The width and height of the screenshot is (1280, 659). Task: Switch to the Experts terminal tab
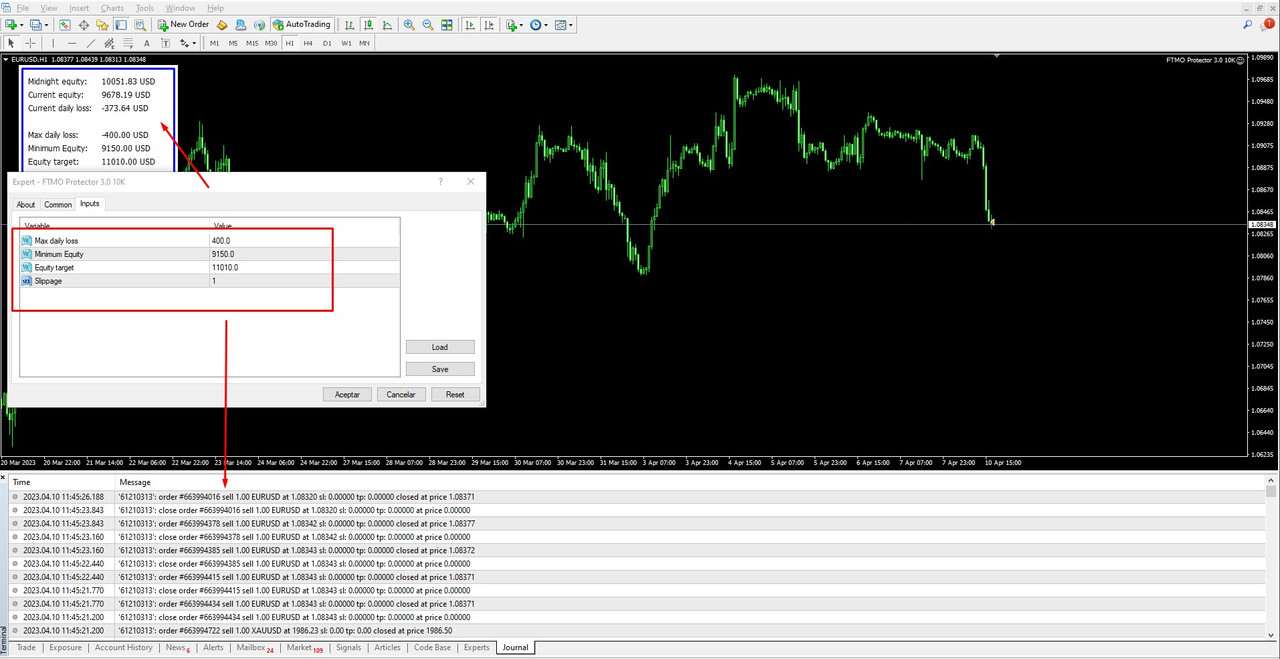point(477,648)
